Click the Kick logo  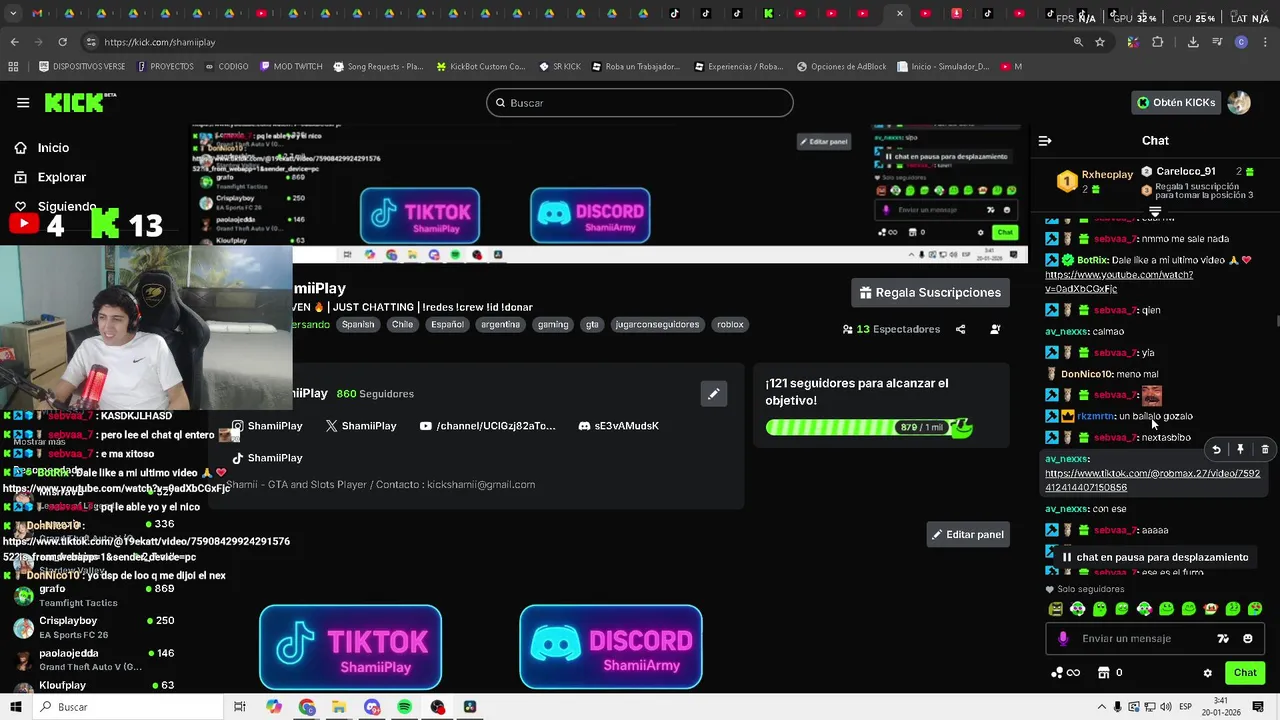click(x=80, y=102)
